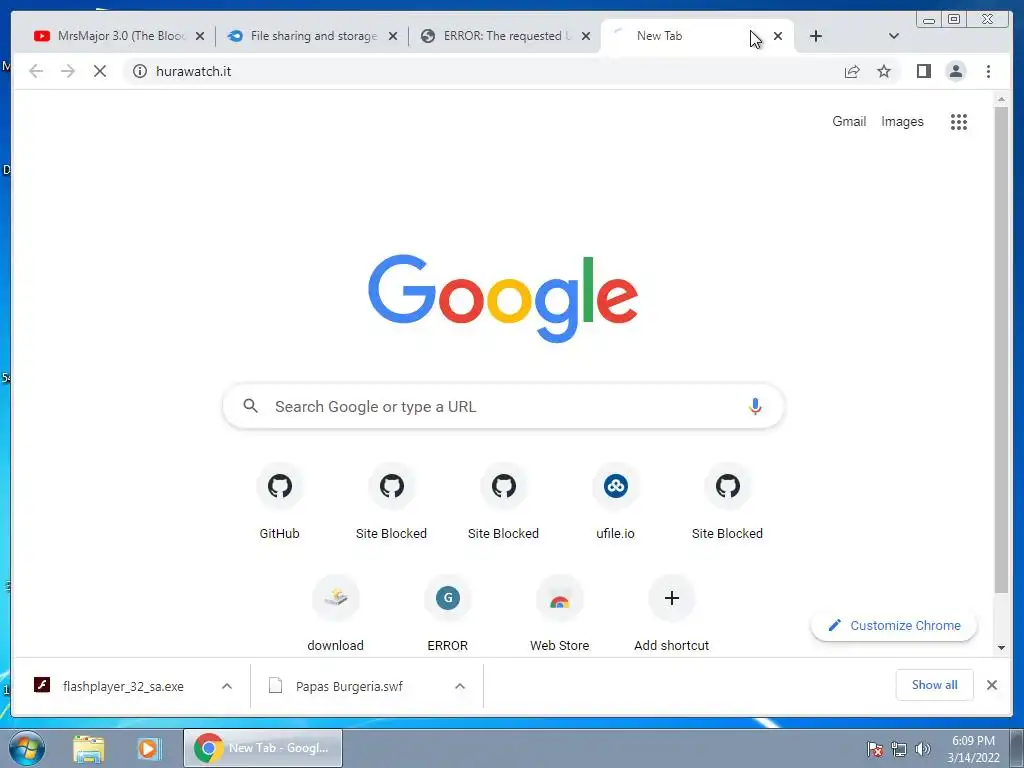Open the network tray icon
Image resolution: width=1024 pixels, height=768 pixels.
click(899, 749)
